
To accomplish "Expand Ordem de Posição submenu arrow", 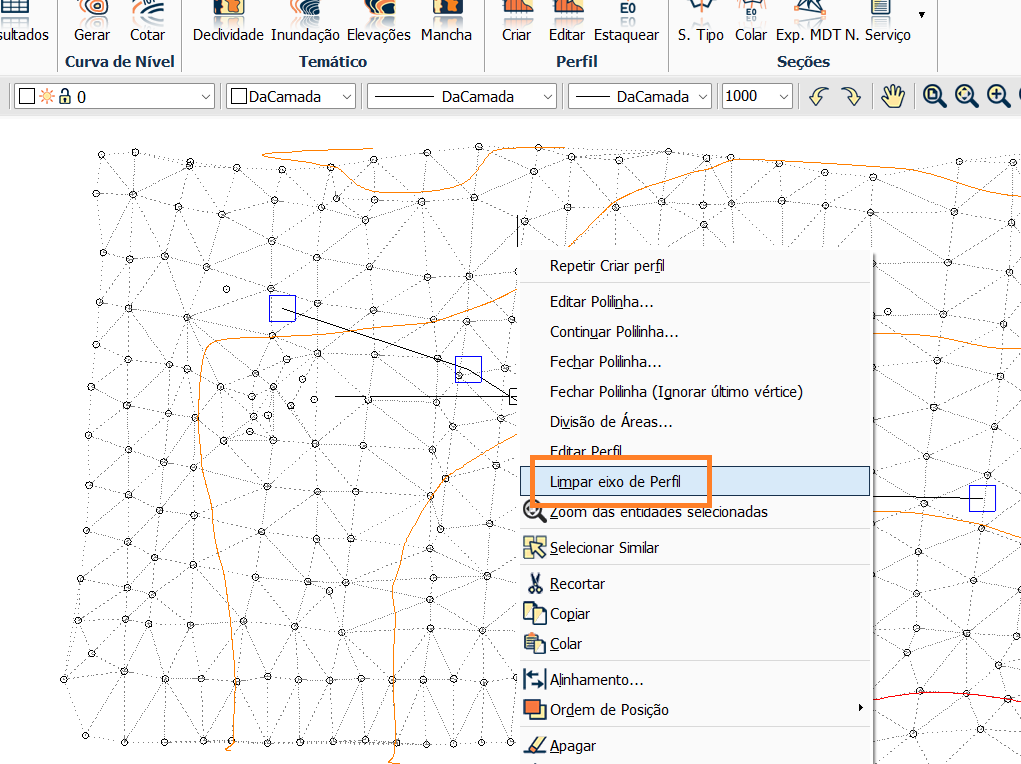I will (x=860, y=709).
